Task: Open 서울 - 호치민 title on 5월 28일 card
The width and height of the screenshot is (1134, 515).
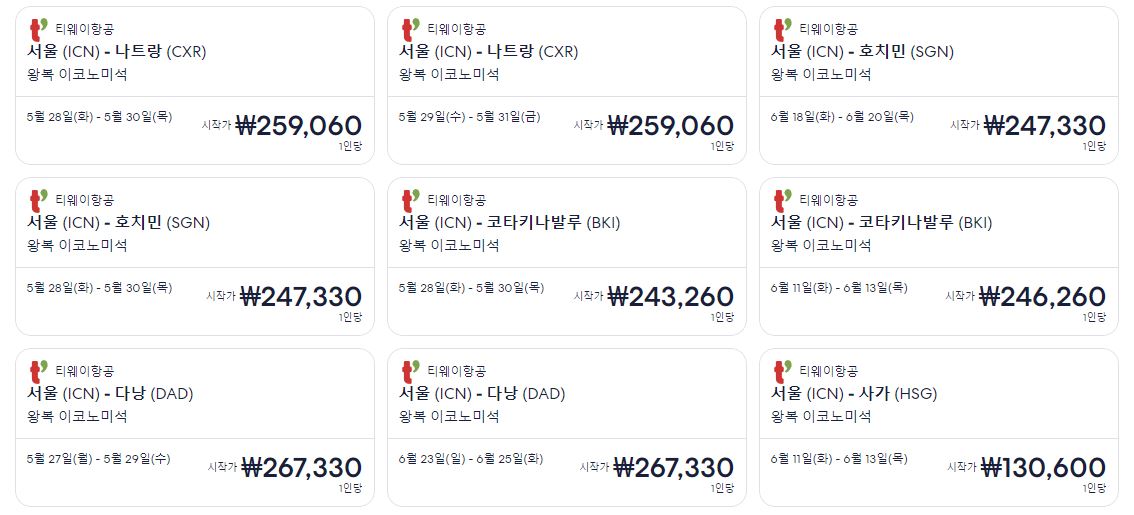Action: click(x=119, y=223)
